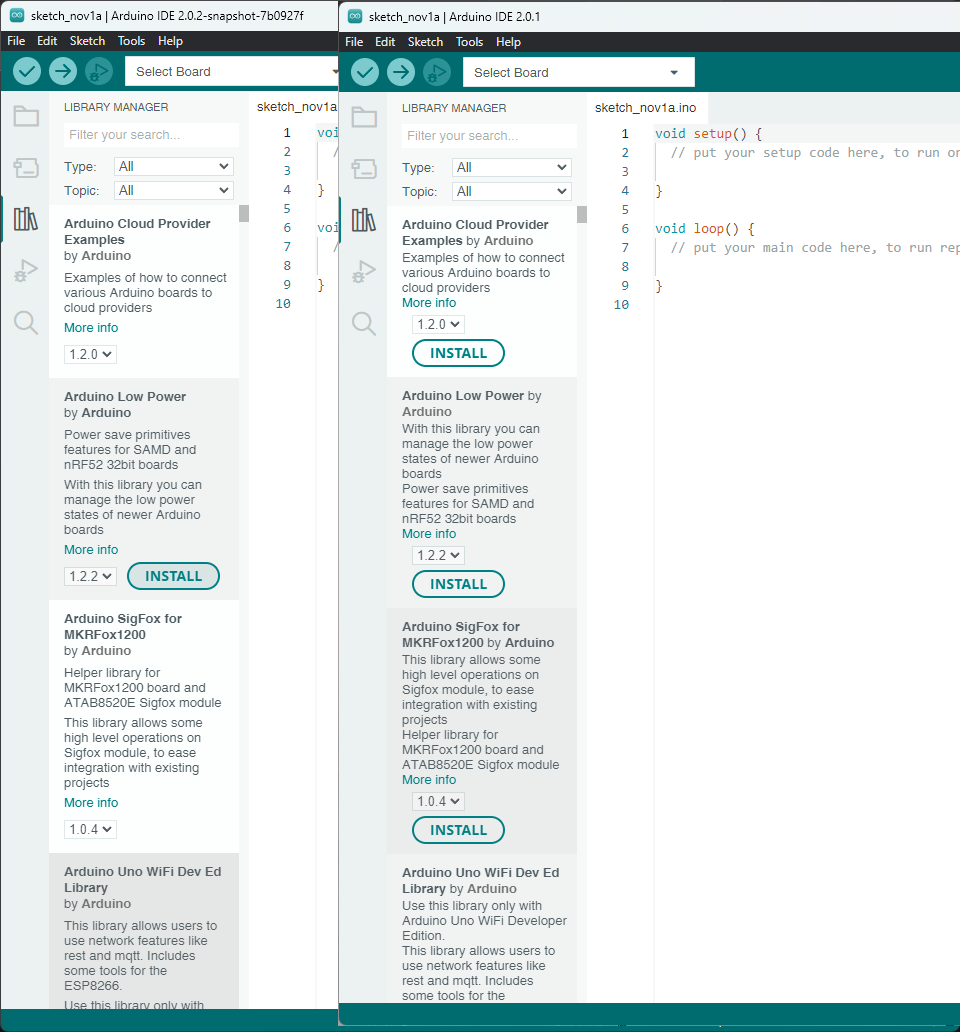This screenshot has width=960, height=1032.
Task: Install Arduino SigFox for MKRFox1200 in IDE 2.0.1
Action: pyautogui.click(x=458, y=830)
